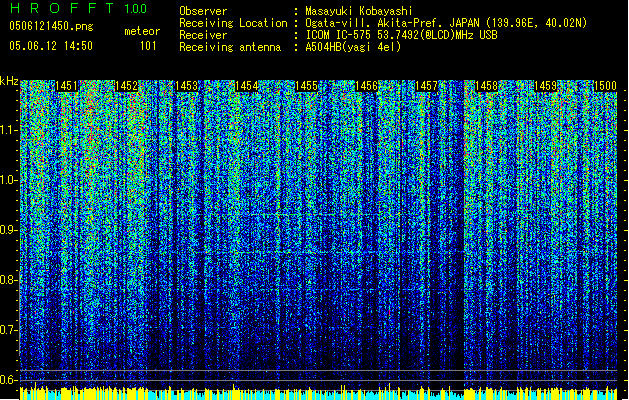629x400 pixels.
Task: Click the Observer field label
Action: [x=203, y=11]
